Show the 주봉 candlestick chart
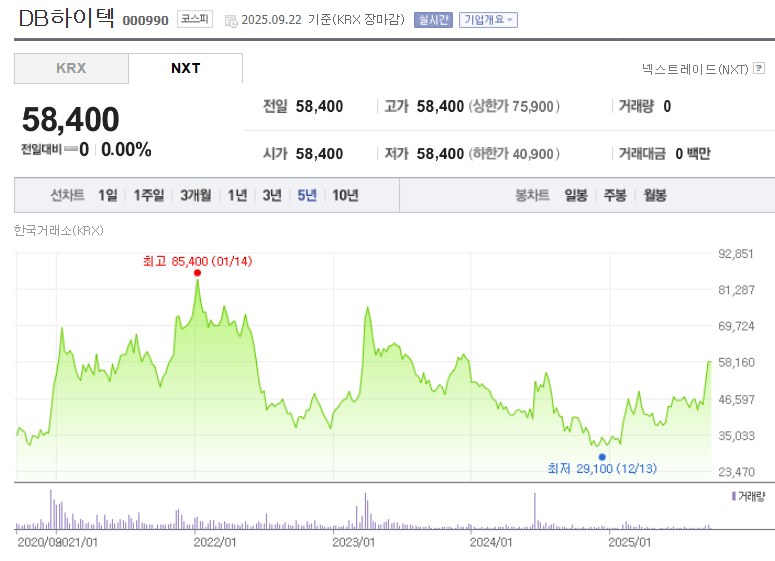 tap(615, 195)
